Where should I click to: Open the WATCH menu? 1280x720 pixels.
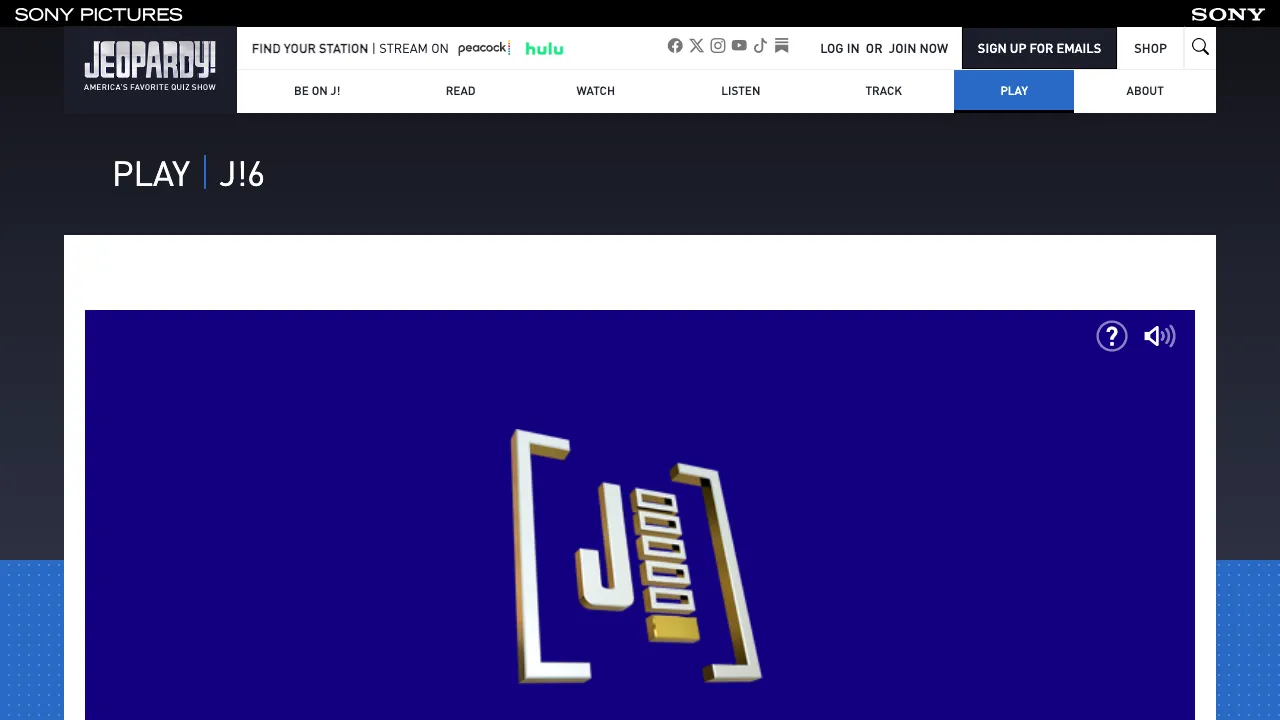(x=595, y=91)
